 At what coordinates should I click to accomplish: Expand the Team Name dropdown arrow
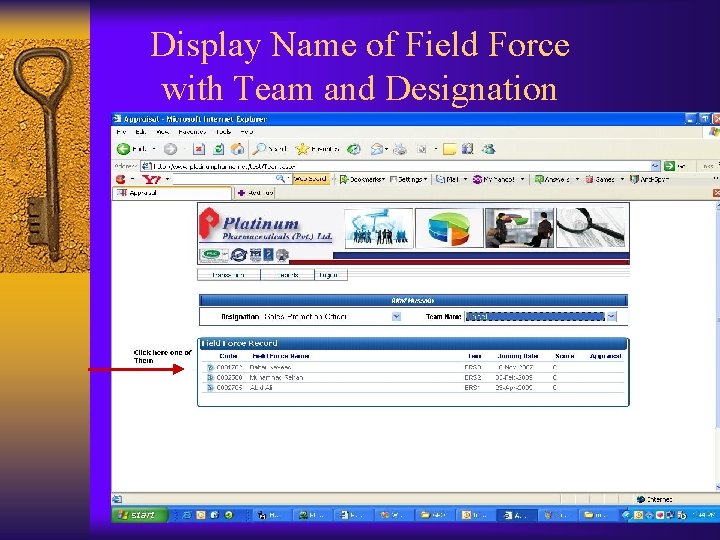click(611, 316)
